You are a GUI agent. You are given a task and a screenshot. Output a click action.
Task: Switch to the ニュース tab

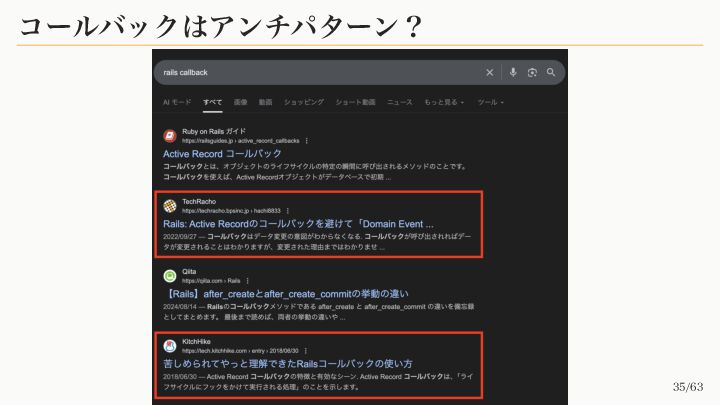point(399,102)
